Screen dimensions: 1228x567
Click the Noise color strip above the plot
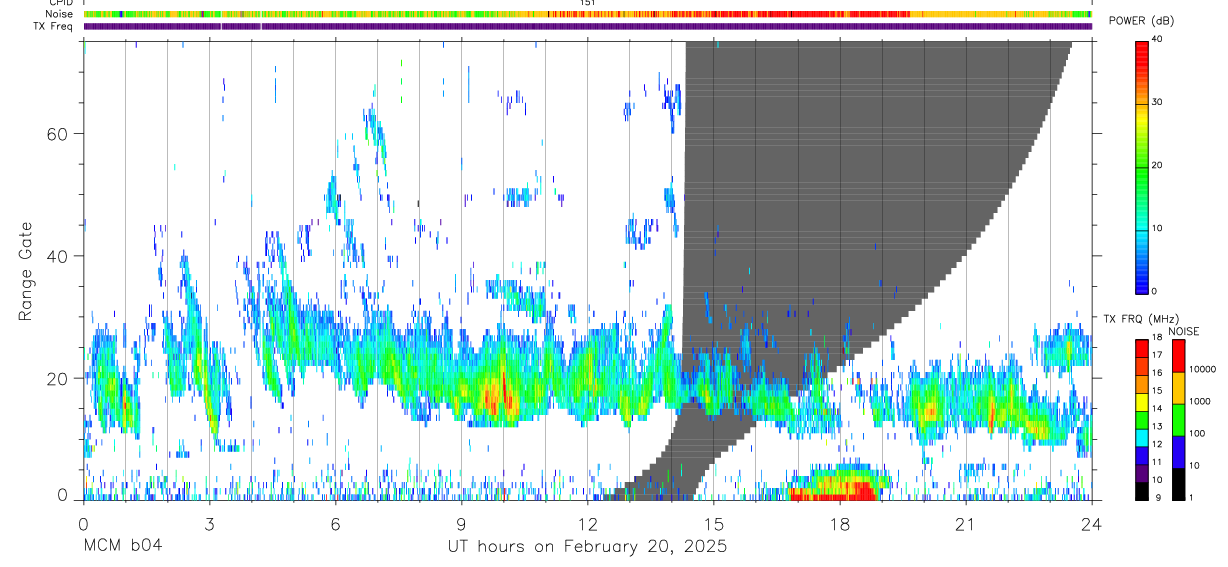coord(588,14)
